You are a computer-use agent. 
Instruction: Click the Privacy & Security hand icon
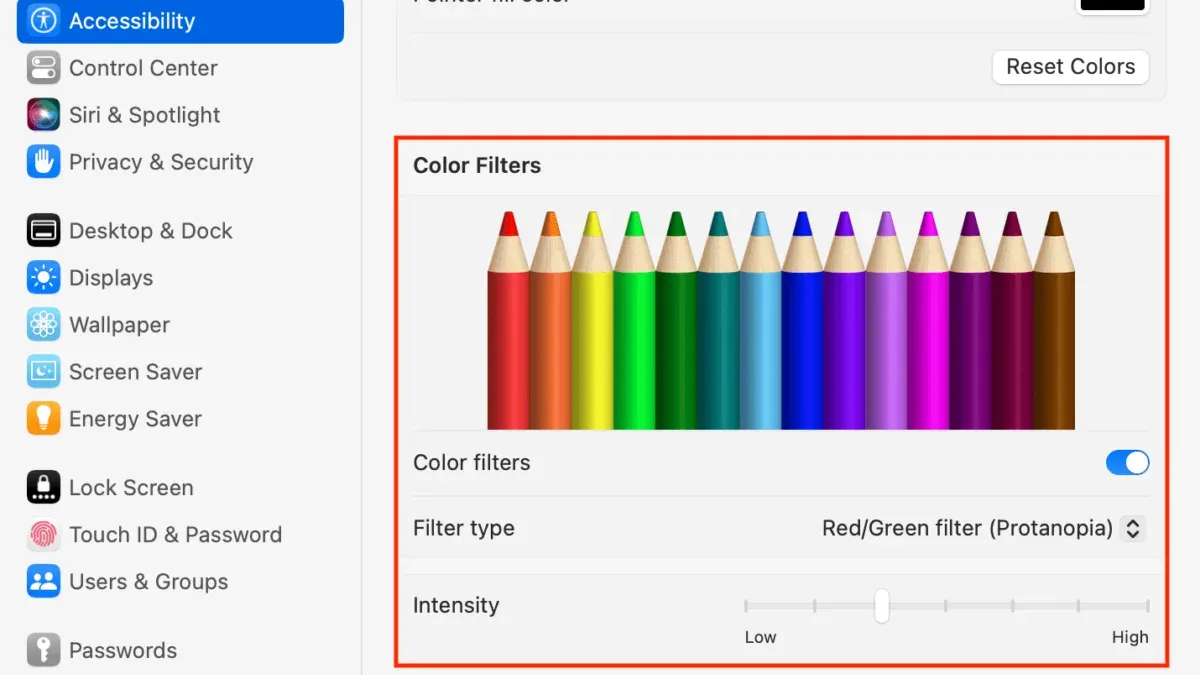[x=43, y=162]
